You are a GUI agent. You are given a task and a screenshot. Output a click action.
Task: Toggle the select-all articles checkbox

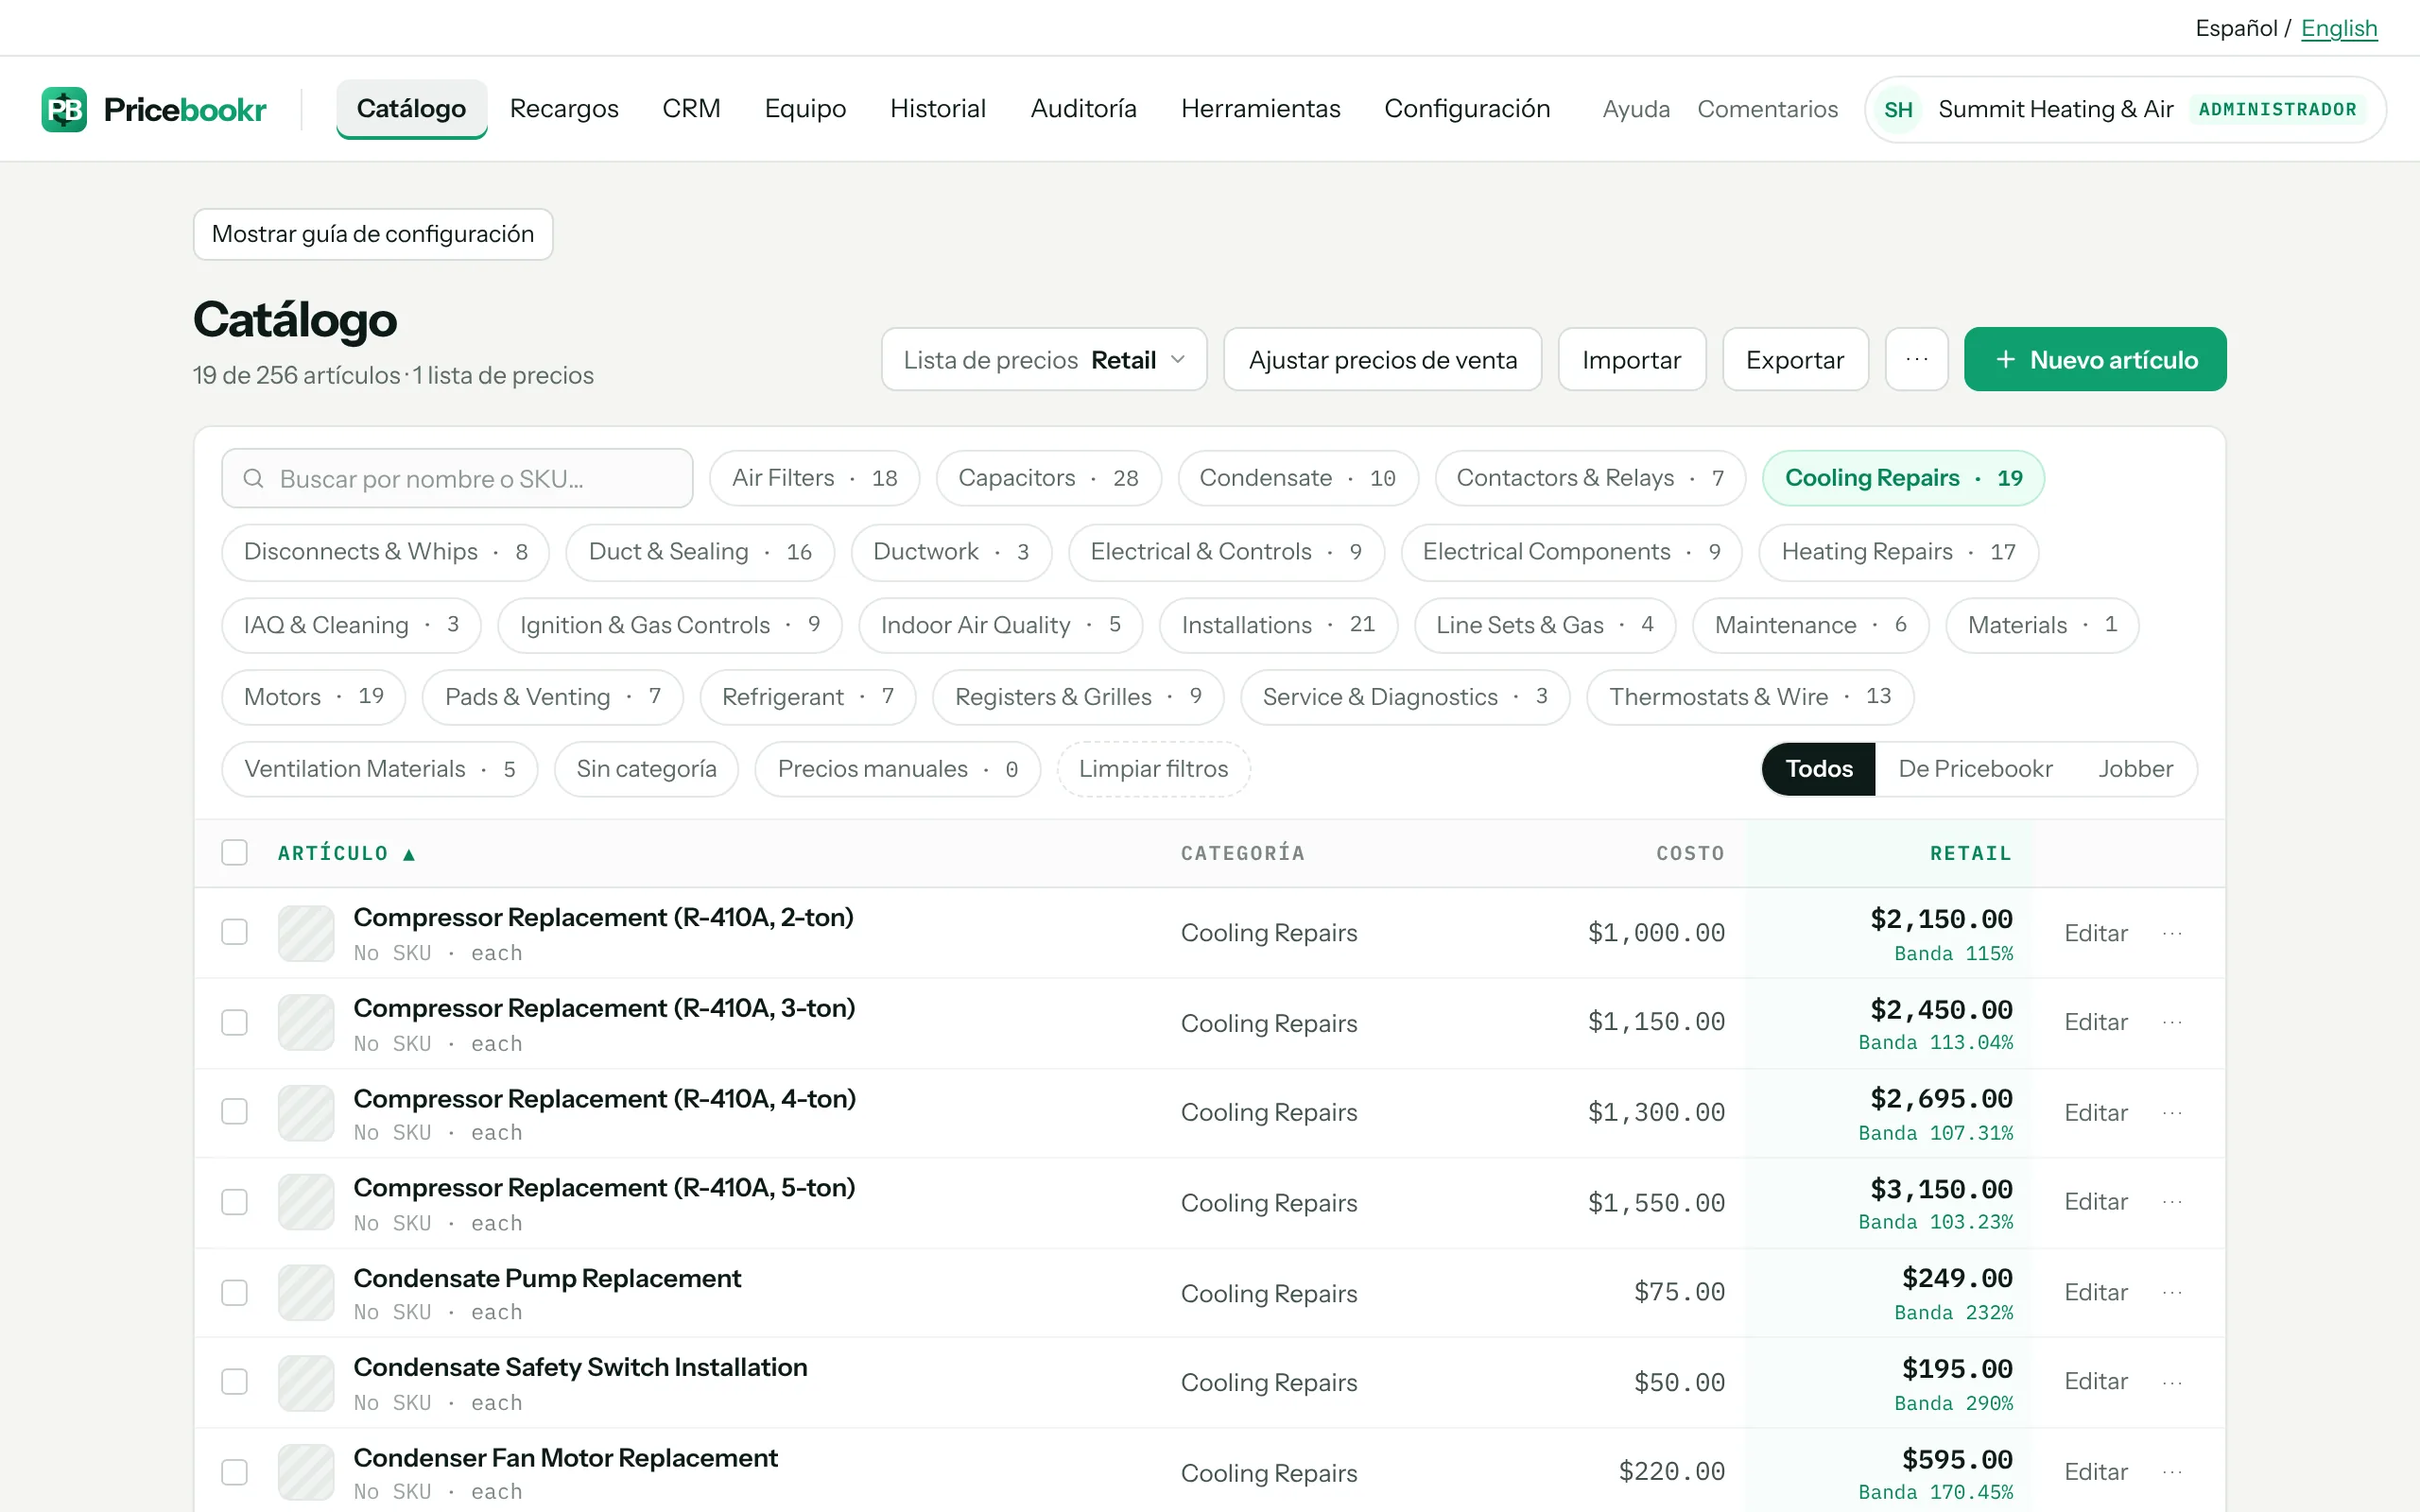coord(234,852)
